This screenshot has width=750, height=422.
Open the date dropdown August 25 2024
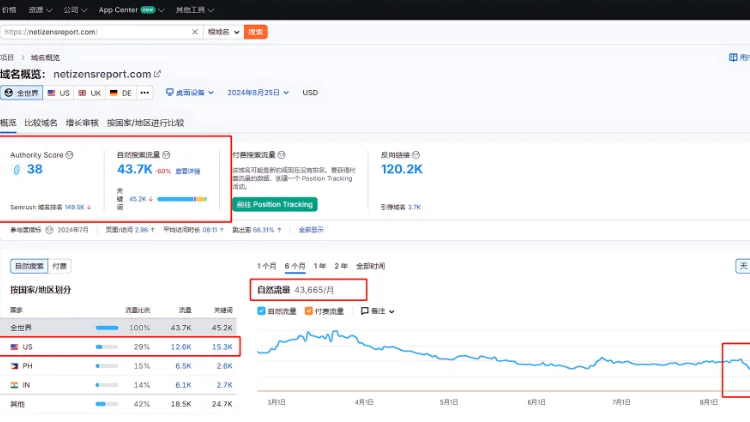(x=258, y=92)
